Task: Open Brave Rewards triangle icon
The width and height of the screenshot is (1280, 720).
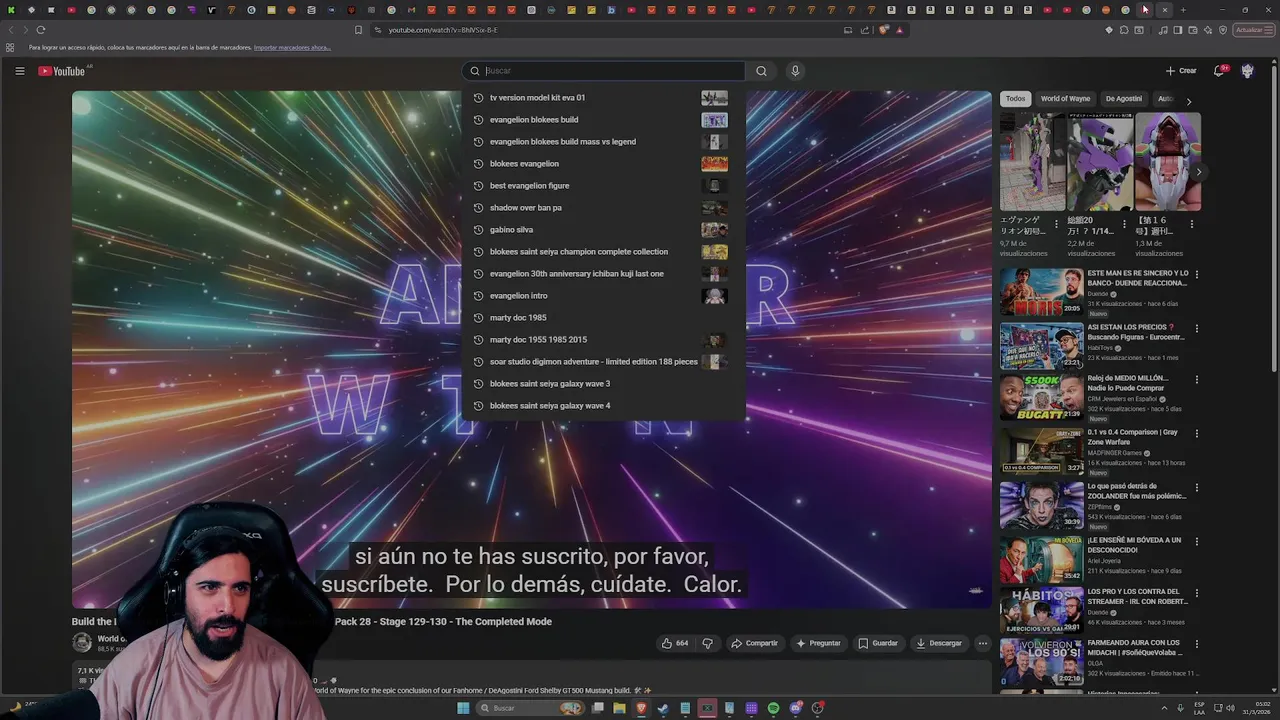Action: [899, 30]
